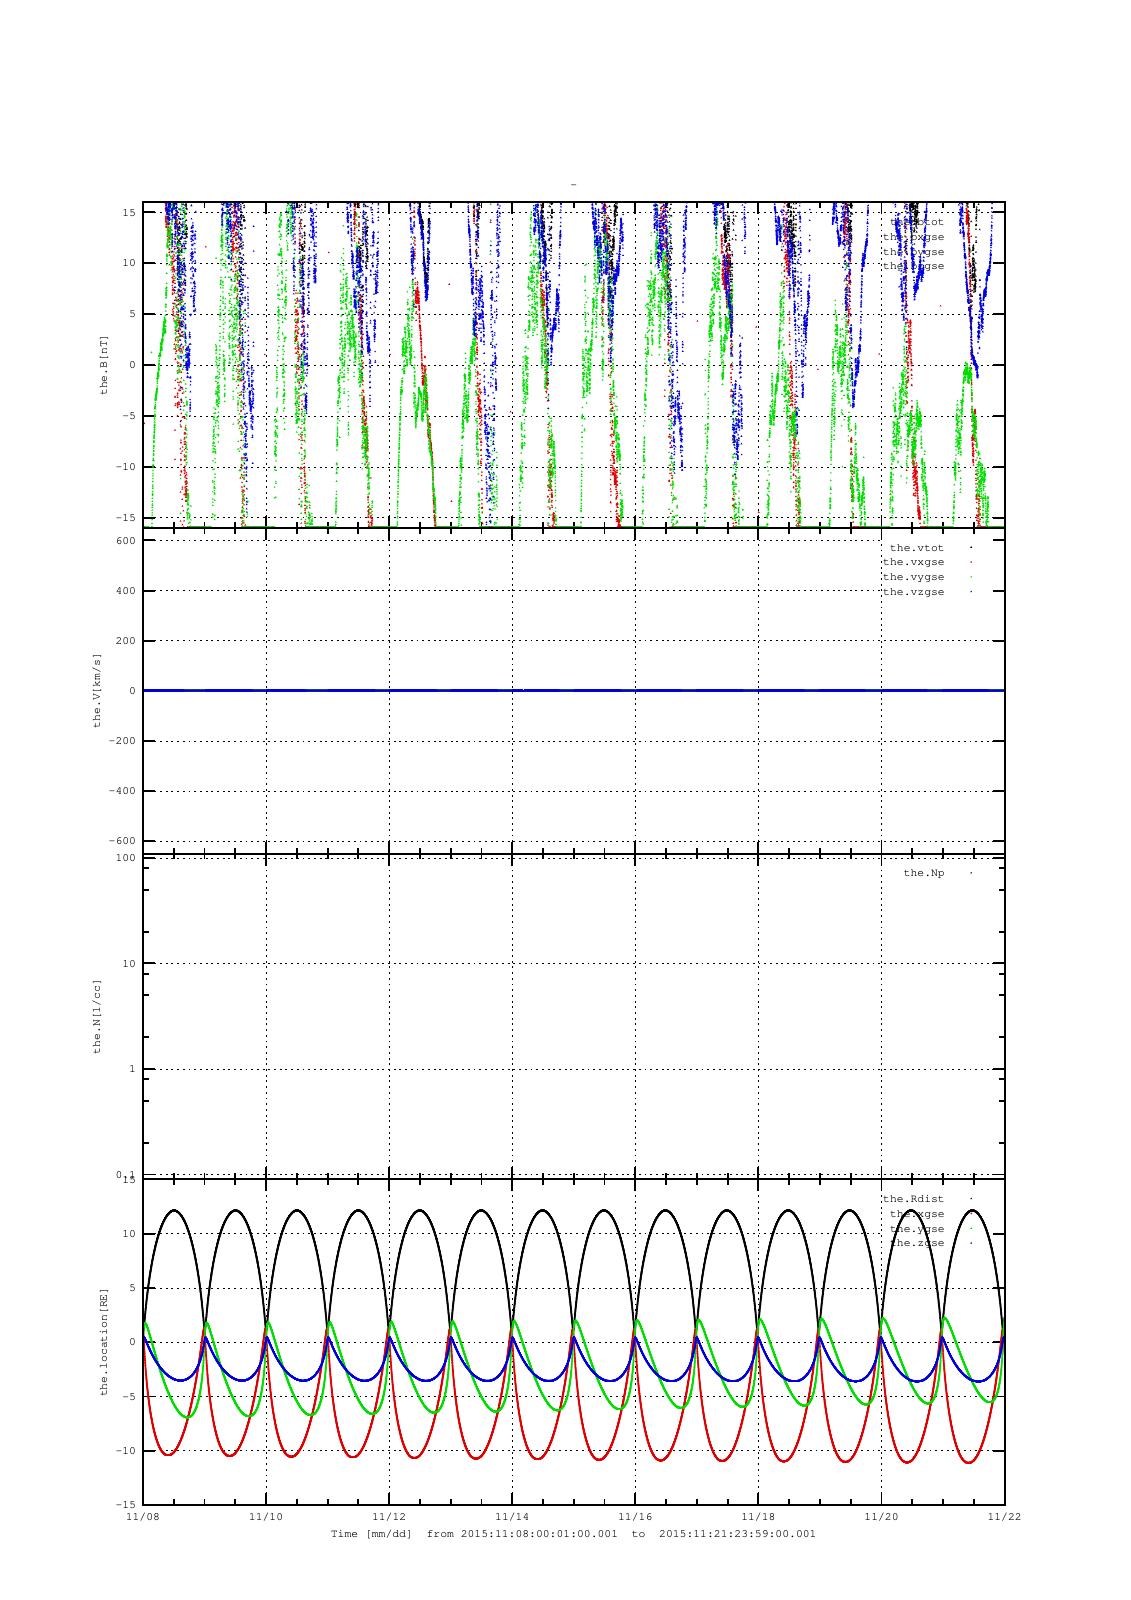Viewport: 1131px width, 1600px height.
Task: Click the 400 tick on velocity axis
Action: click(125, 591)
